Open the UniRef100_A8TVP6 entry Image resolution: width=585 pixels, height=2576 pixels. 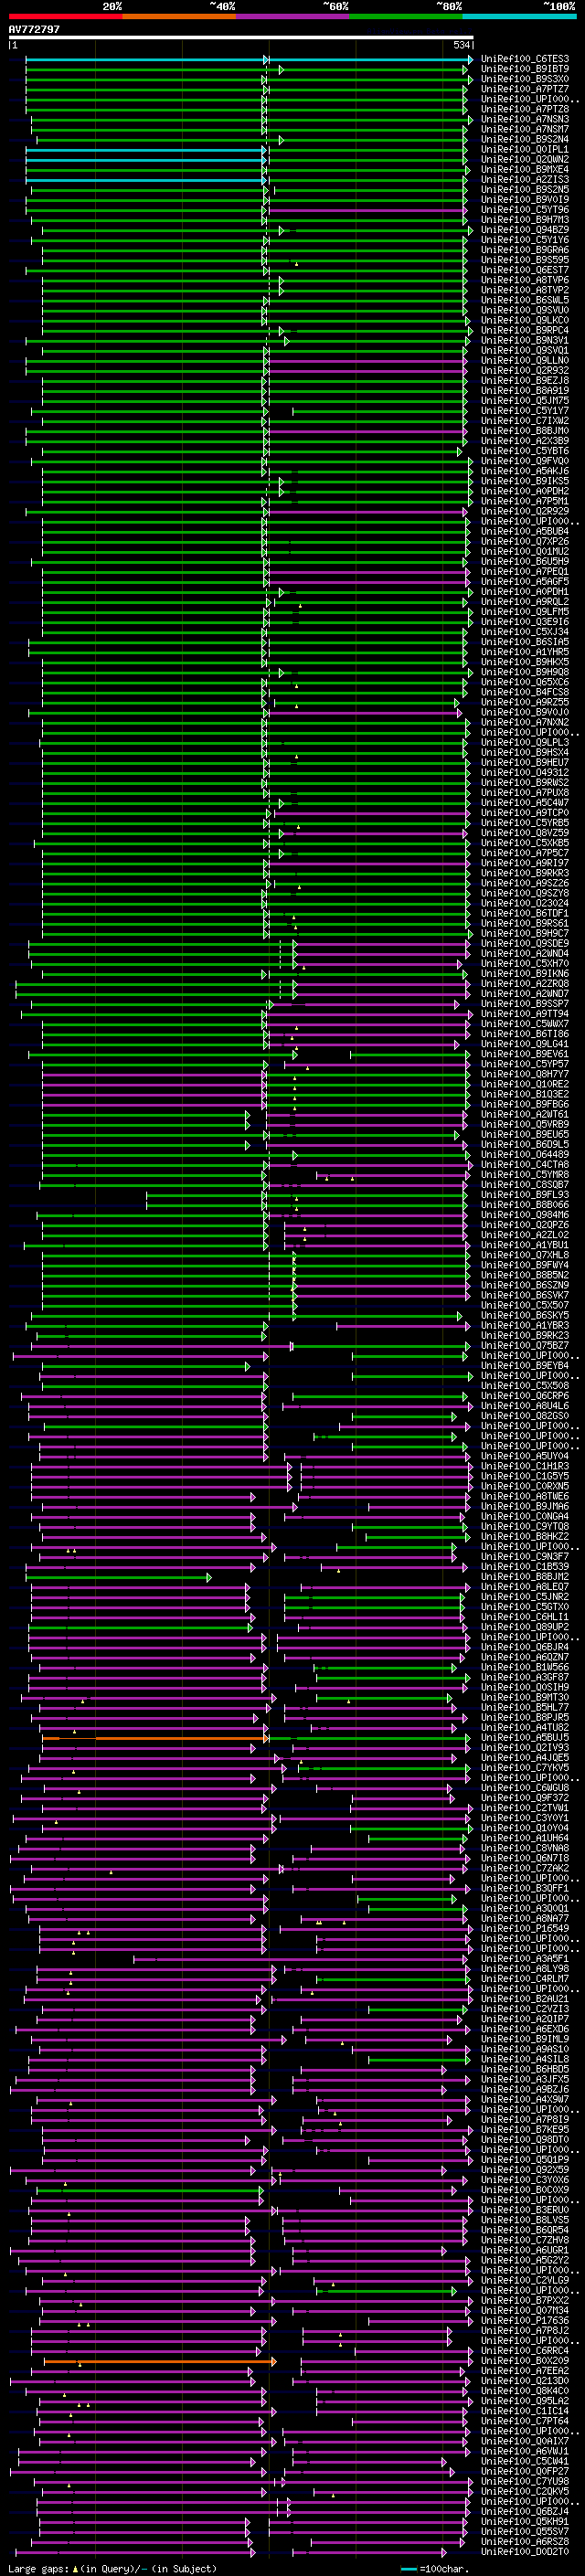click(x=524, y=280)
